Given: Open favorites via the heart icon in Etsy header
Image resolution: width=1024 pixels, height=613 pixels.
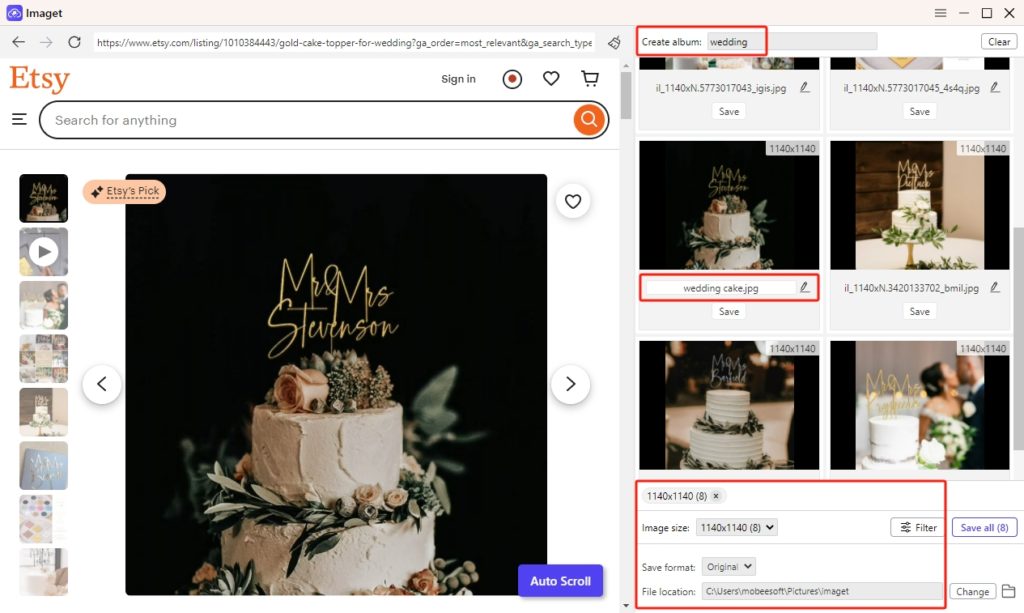Looking at the screenshot, I should click(x=551, y=77).
